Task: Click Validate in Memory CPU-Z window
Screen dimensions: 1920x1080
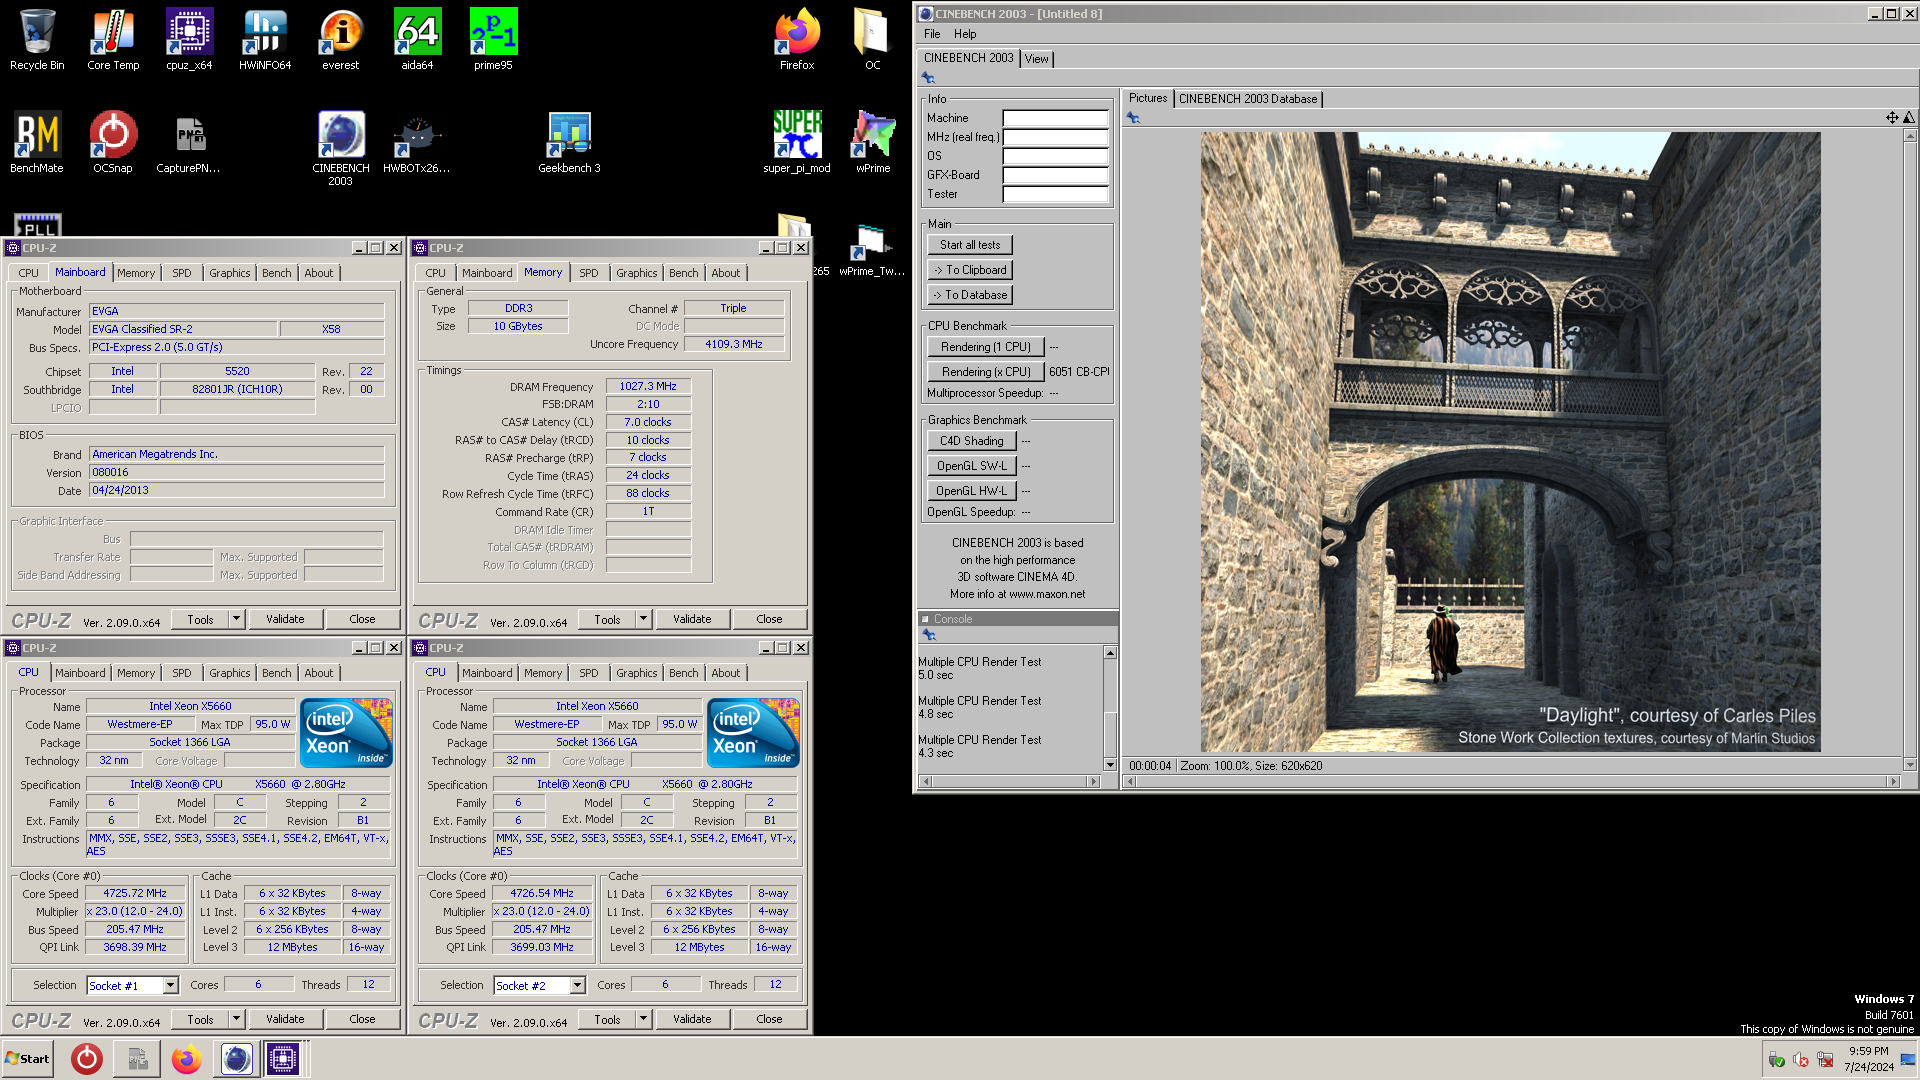Action: [x=692, y=619]
